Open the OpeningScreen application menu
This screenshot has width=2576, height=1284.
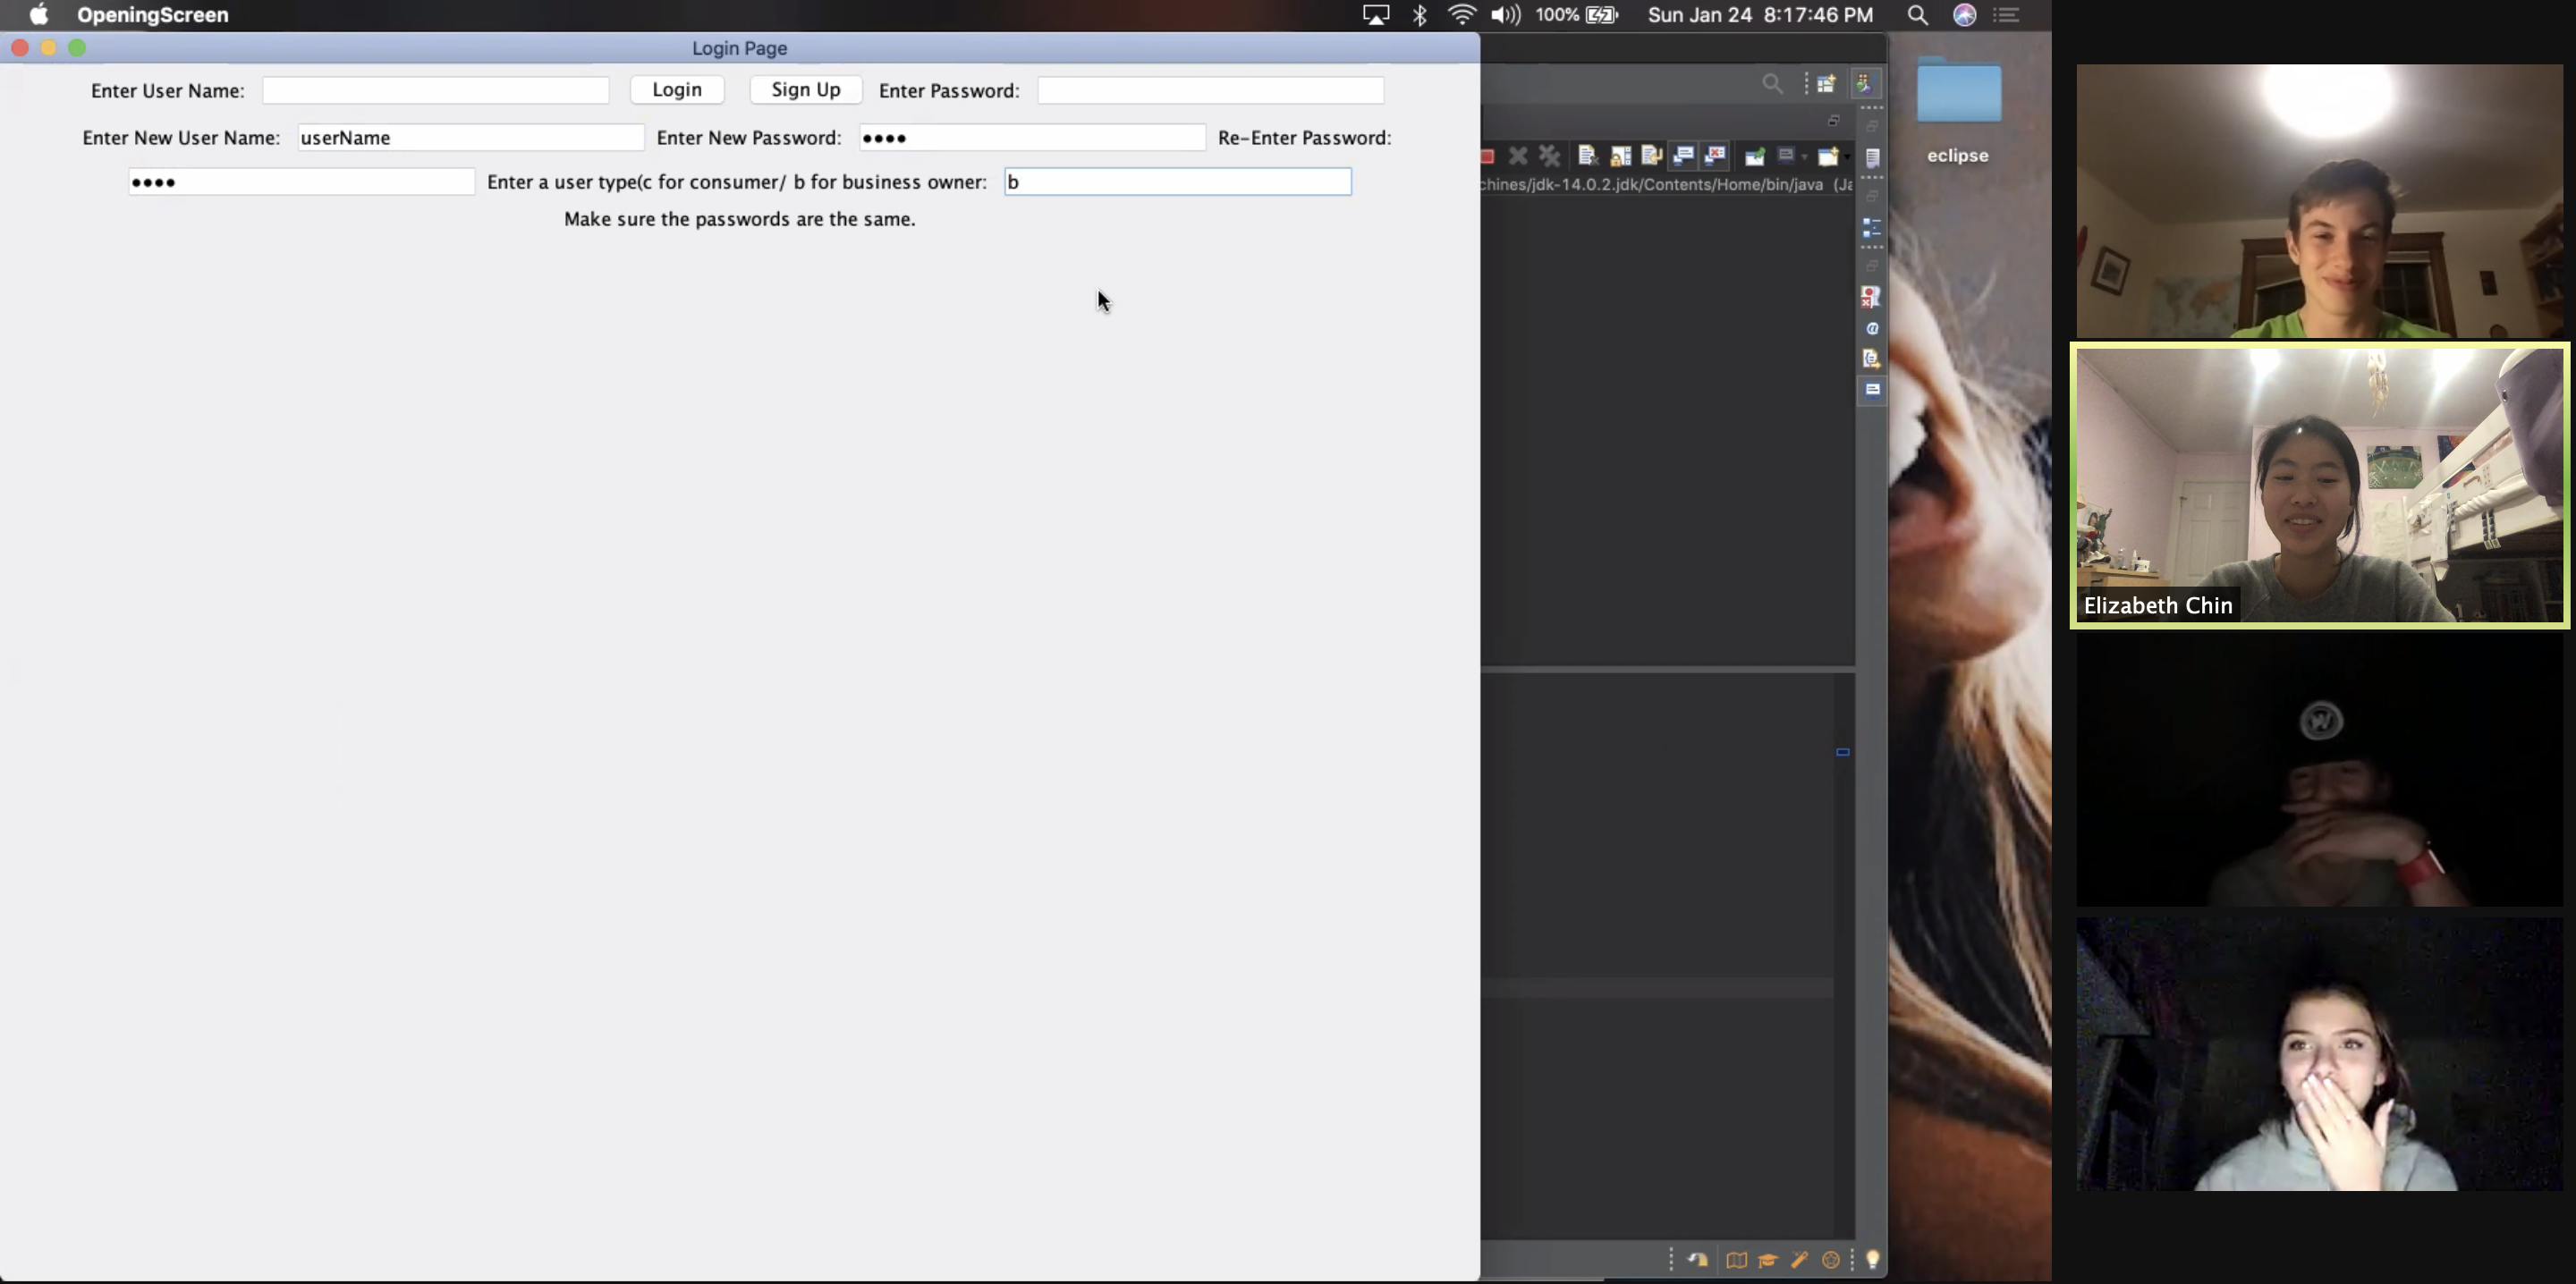[152, 15]
